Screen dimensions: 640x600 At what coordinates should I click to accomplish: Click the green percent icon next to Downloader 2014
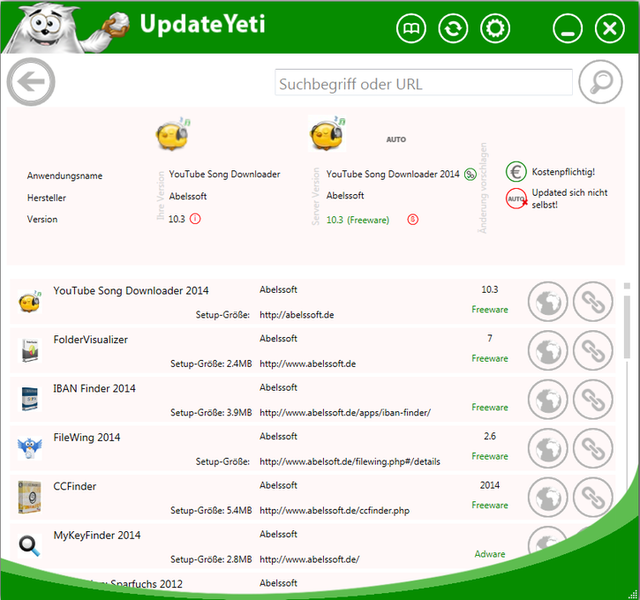click(471, 175)
